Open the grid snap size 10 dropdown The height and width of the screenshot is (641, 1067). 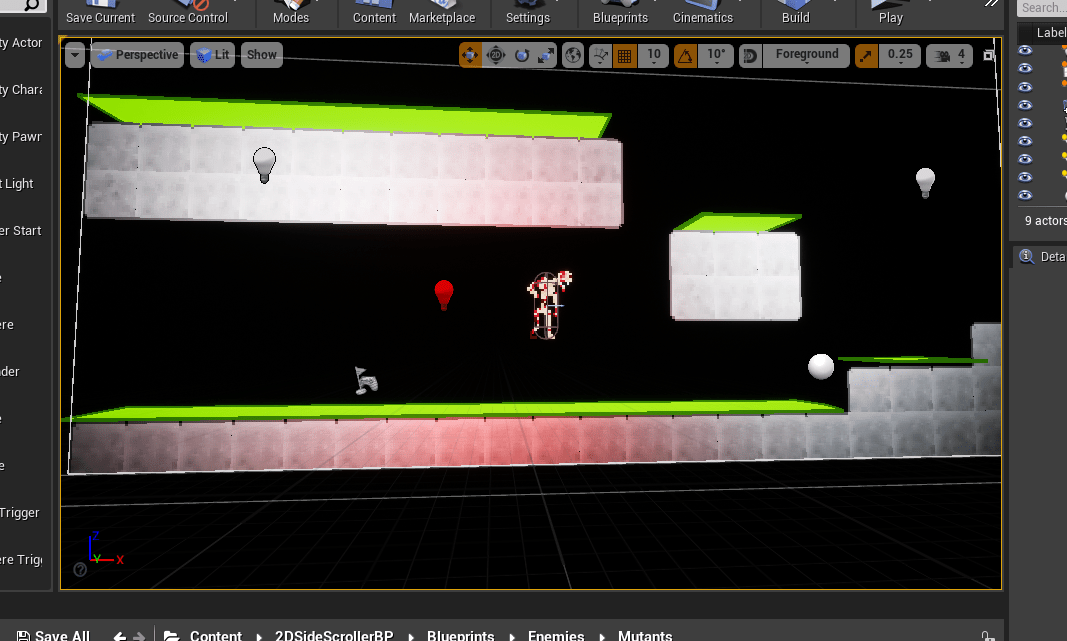(653, 55)
